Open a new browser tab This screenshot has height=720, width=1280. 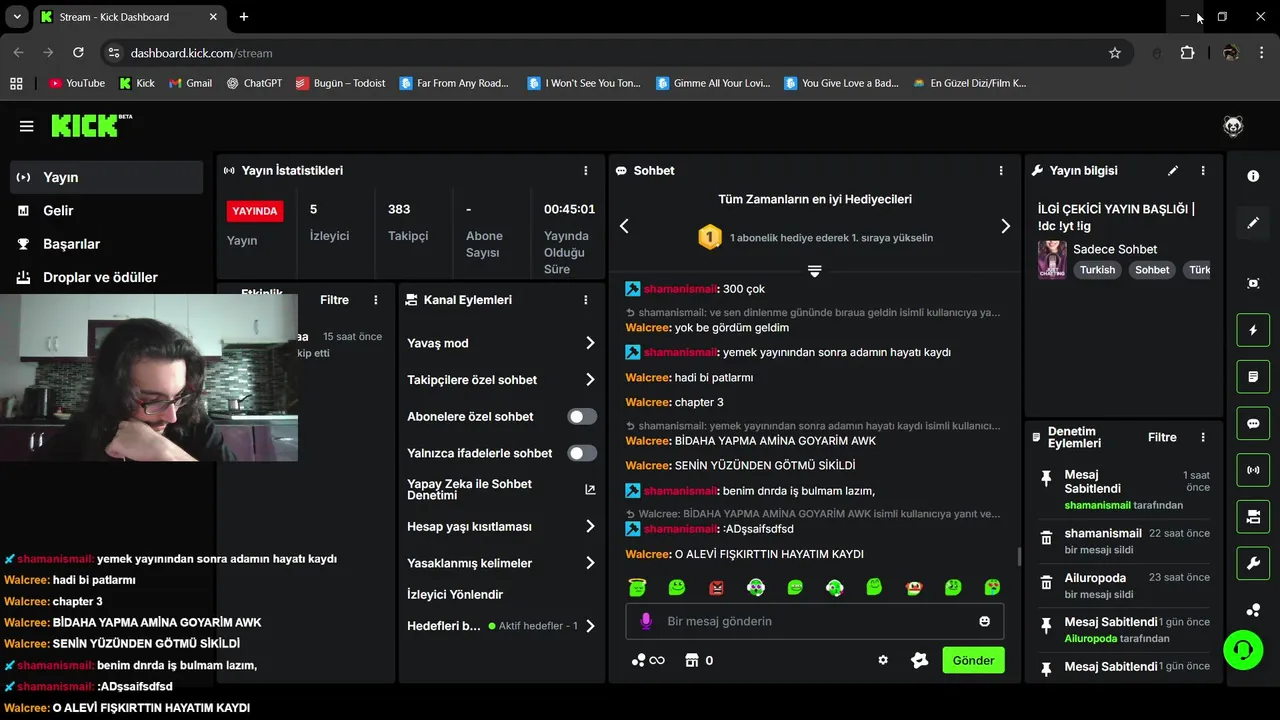coord(244,17)
